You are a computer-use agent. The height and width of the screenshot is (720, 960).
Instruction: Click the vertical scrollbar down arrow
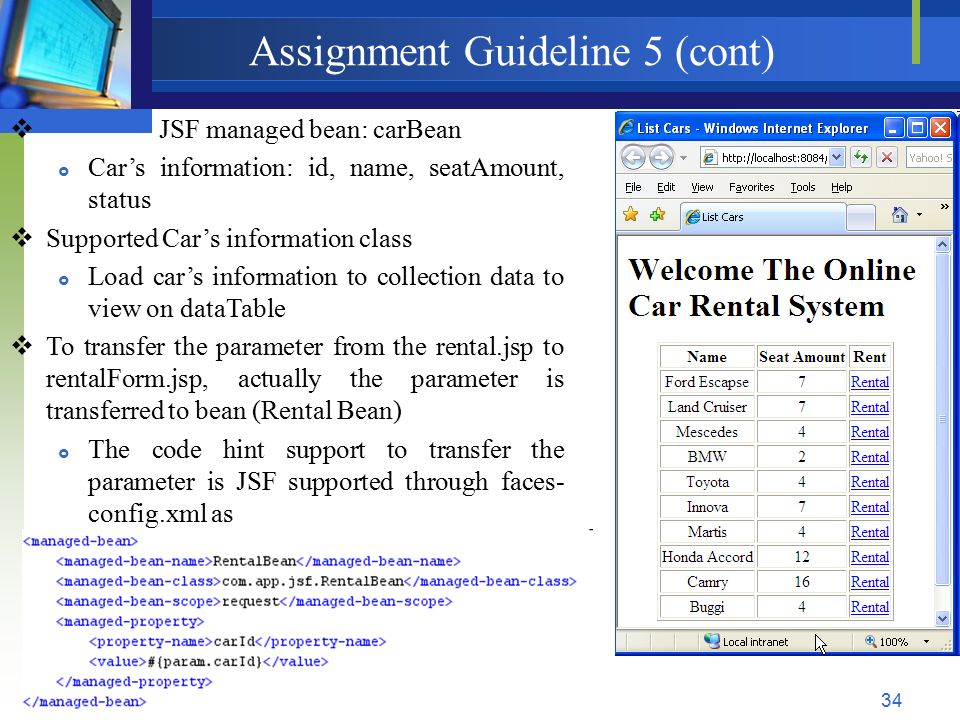coord(943,618)
